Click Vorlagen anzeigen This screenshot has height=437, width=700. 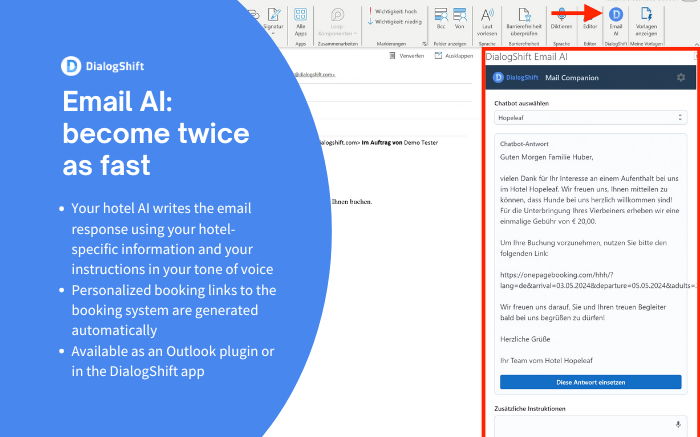coord(646,21)
